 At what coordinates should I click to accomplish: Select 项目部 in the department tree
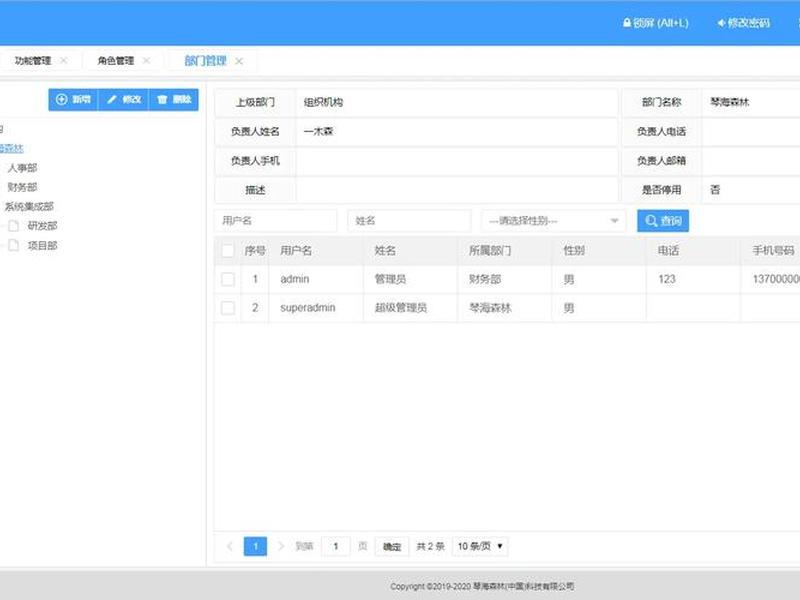pyautogui.click(x=42, y=245)
